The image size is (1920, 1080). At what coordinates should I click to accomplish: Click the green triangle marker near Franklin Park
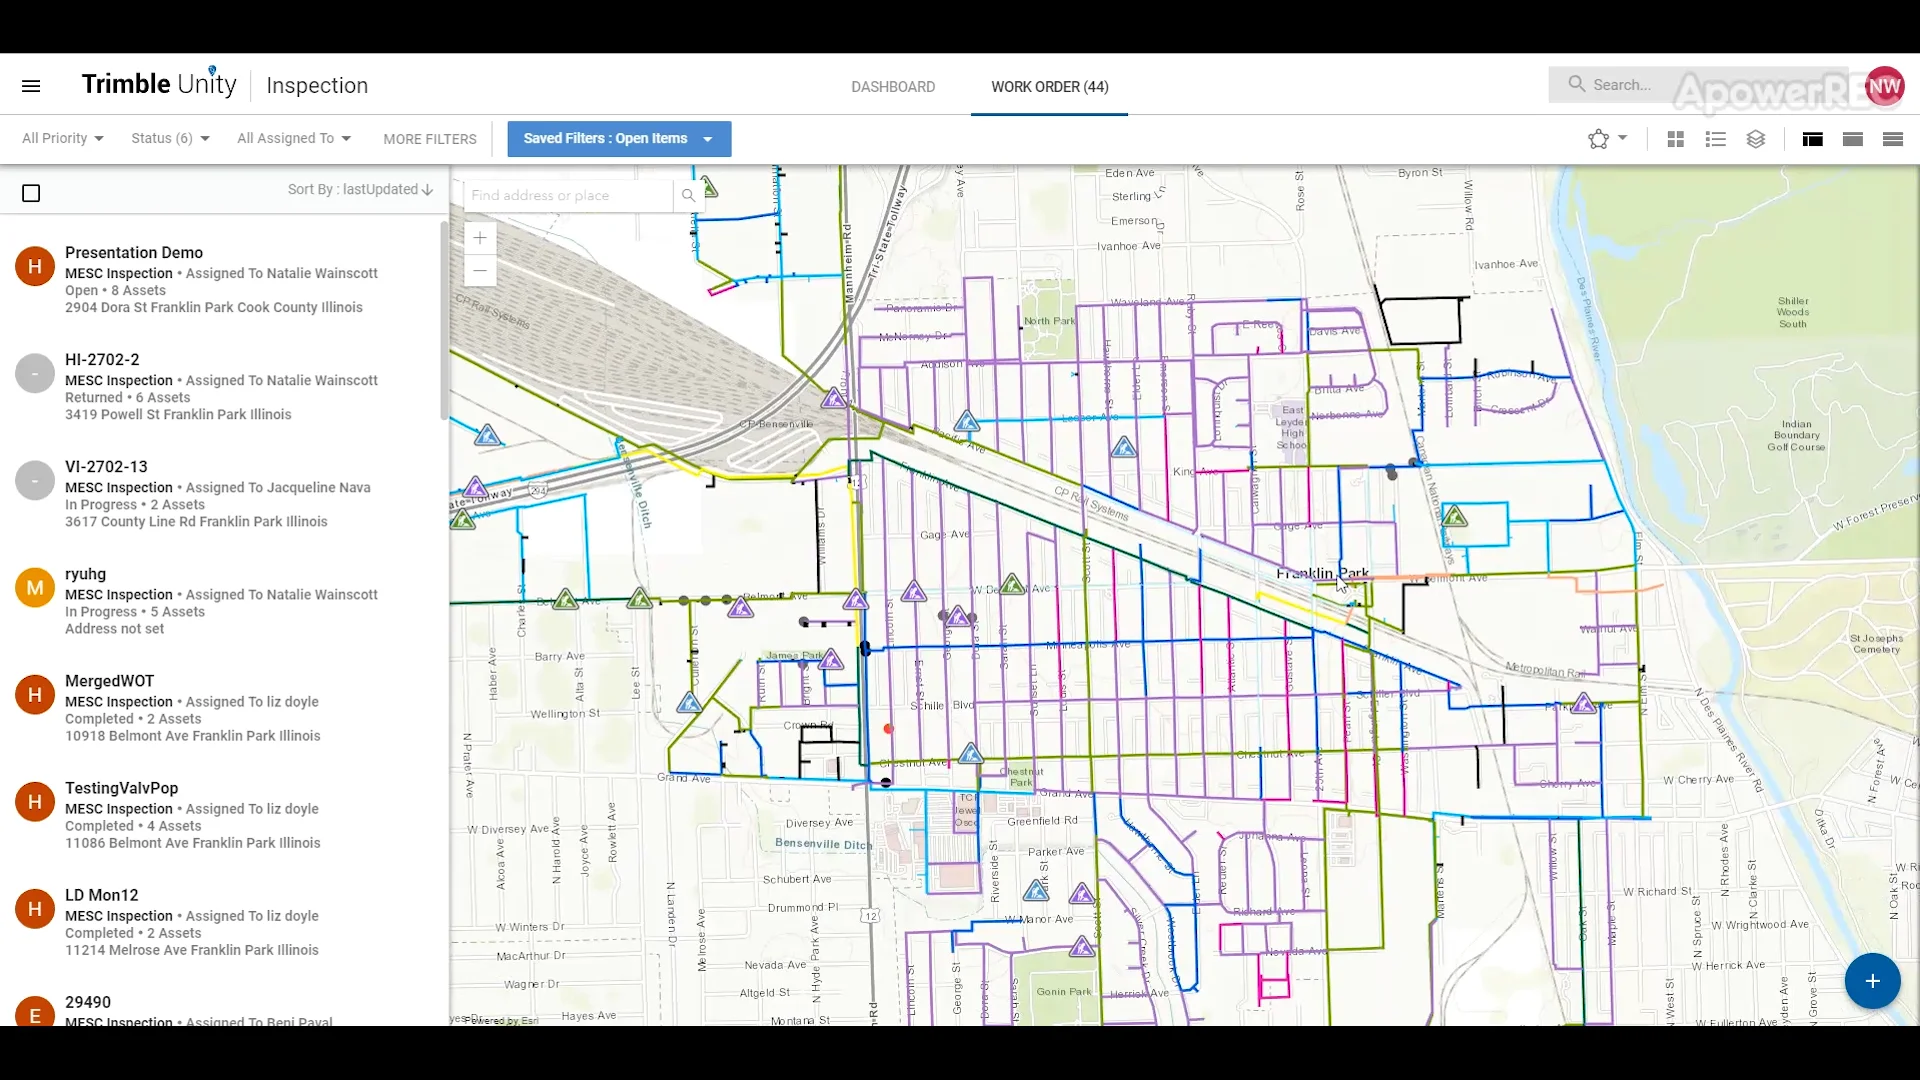click(1454, 517)
